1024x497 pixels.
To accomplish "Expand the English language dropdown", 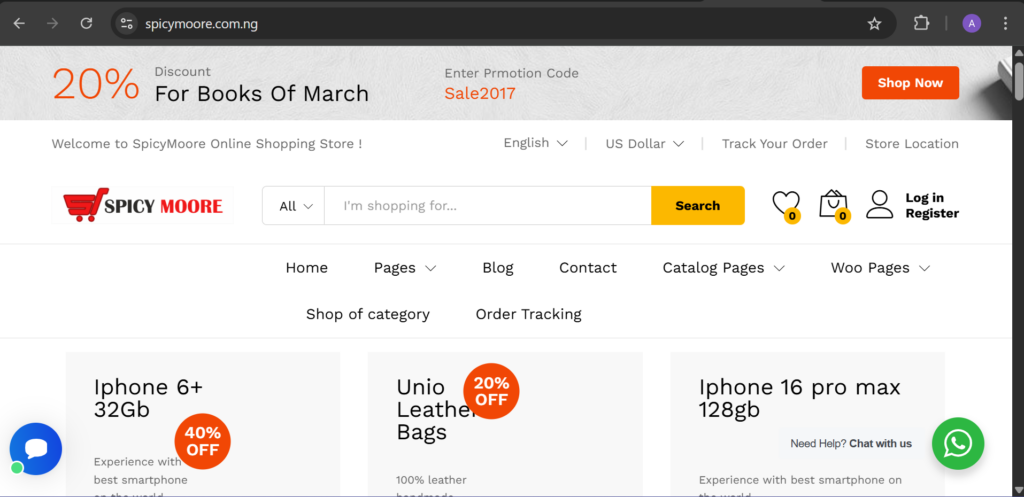I will pos(535,143).
